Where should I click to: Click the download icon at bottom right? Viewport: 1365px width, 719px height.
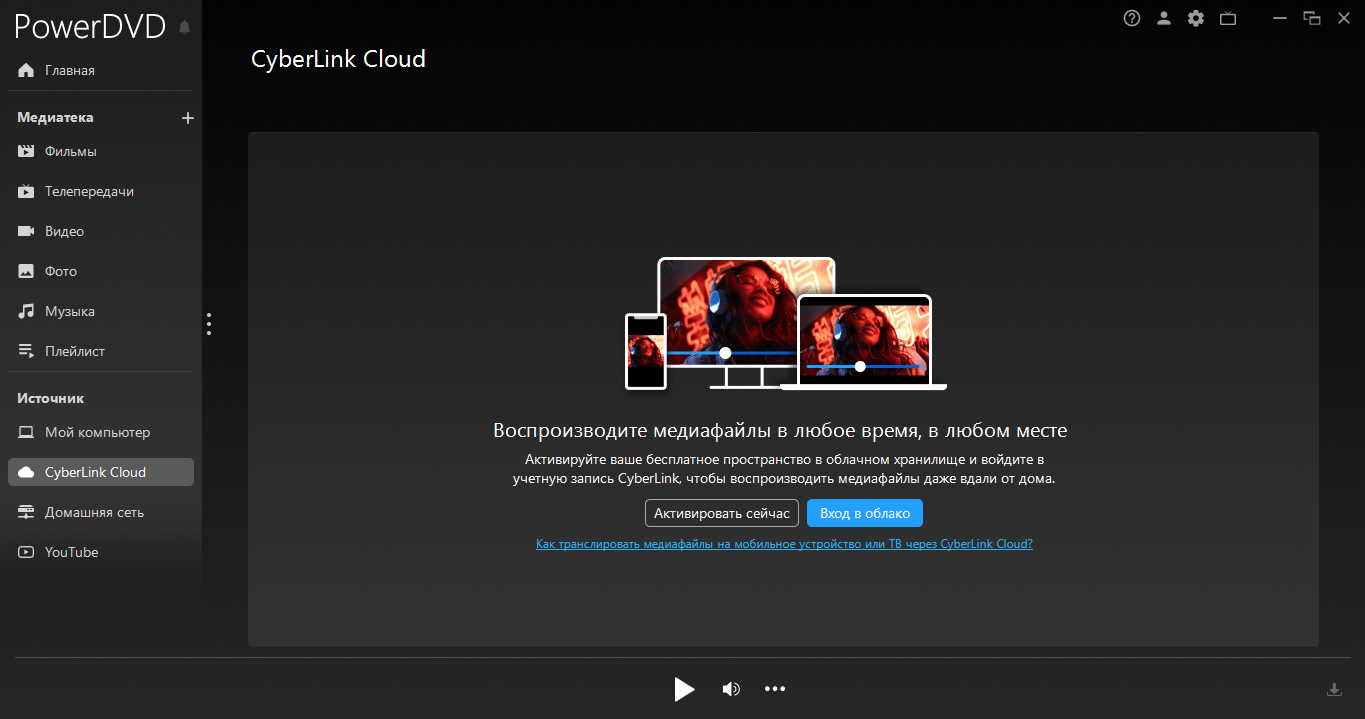click(x=1333, y=689)
